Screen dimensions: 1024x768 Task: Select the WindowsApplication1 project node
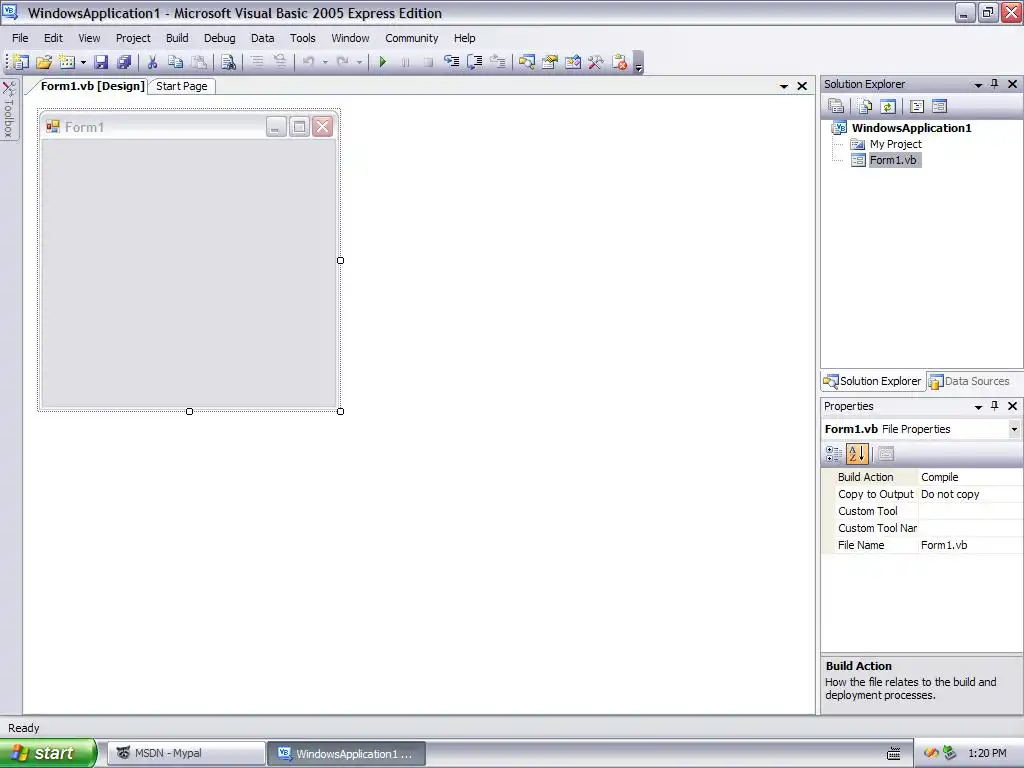[x=911, y=128]
